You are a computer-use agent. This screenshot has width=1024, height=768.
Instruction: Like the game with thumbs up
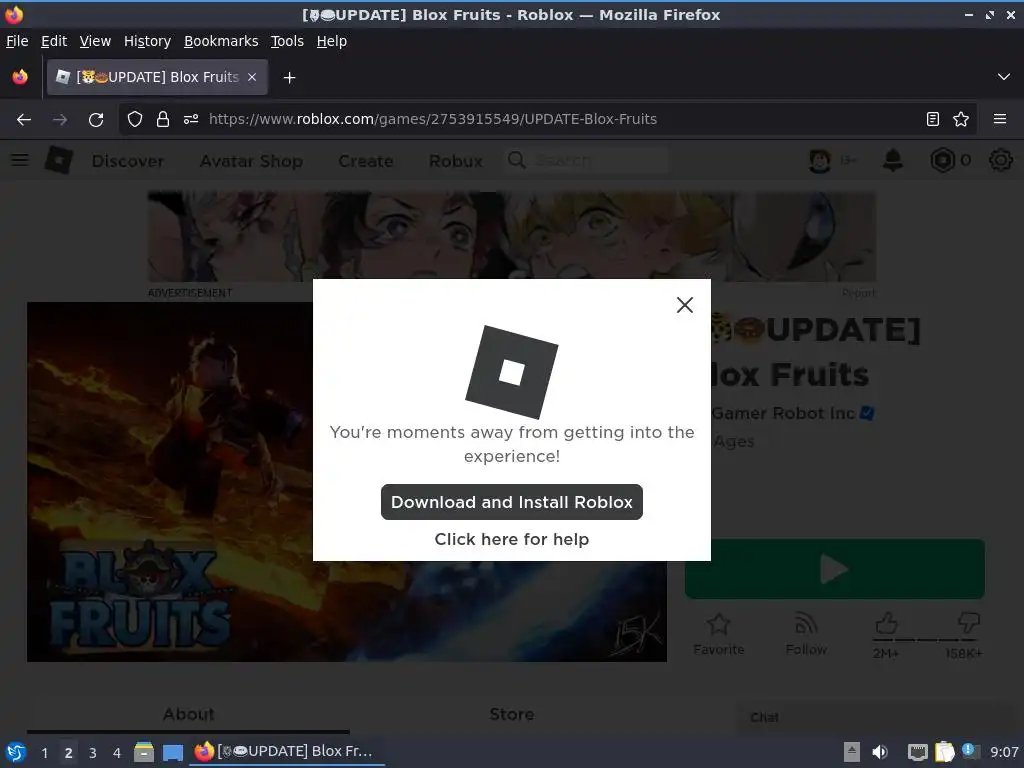tap(886, 624)
